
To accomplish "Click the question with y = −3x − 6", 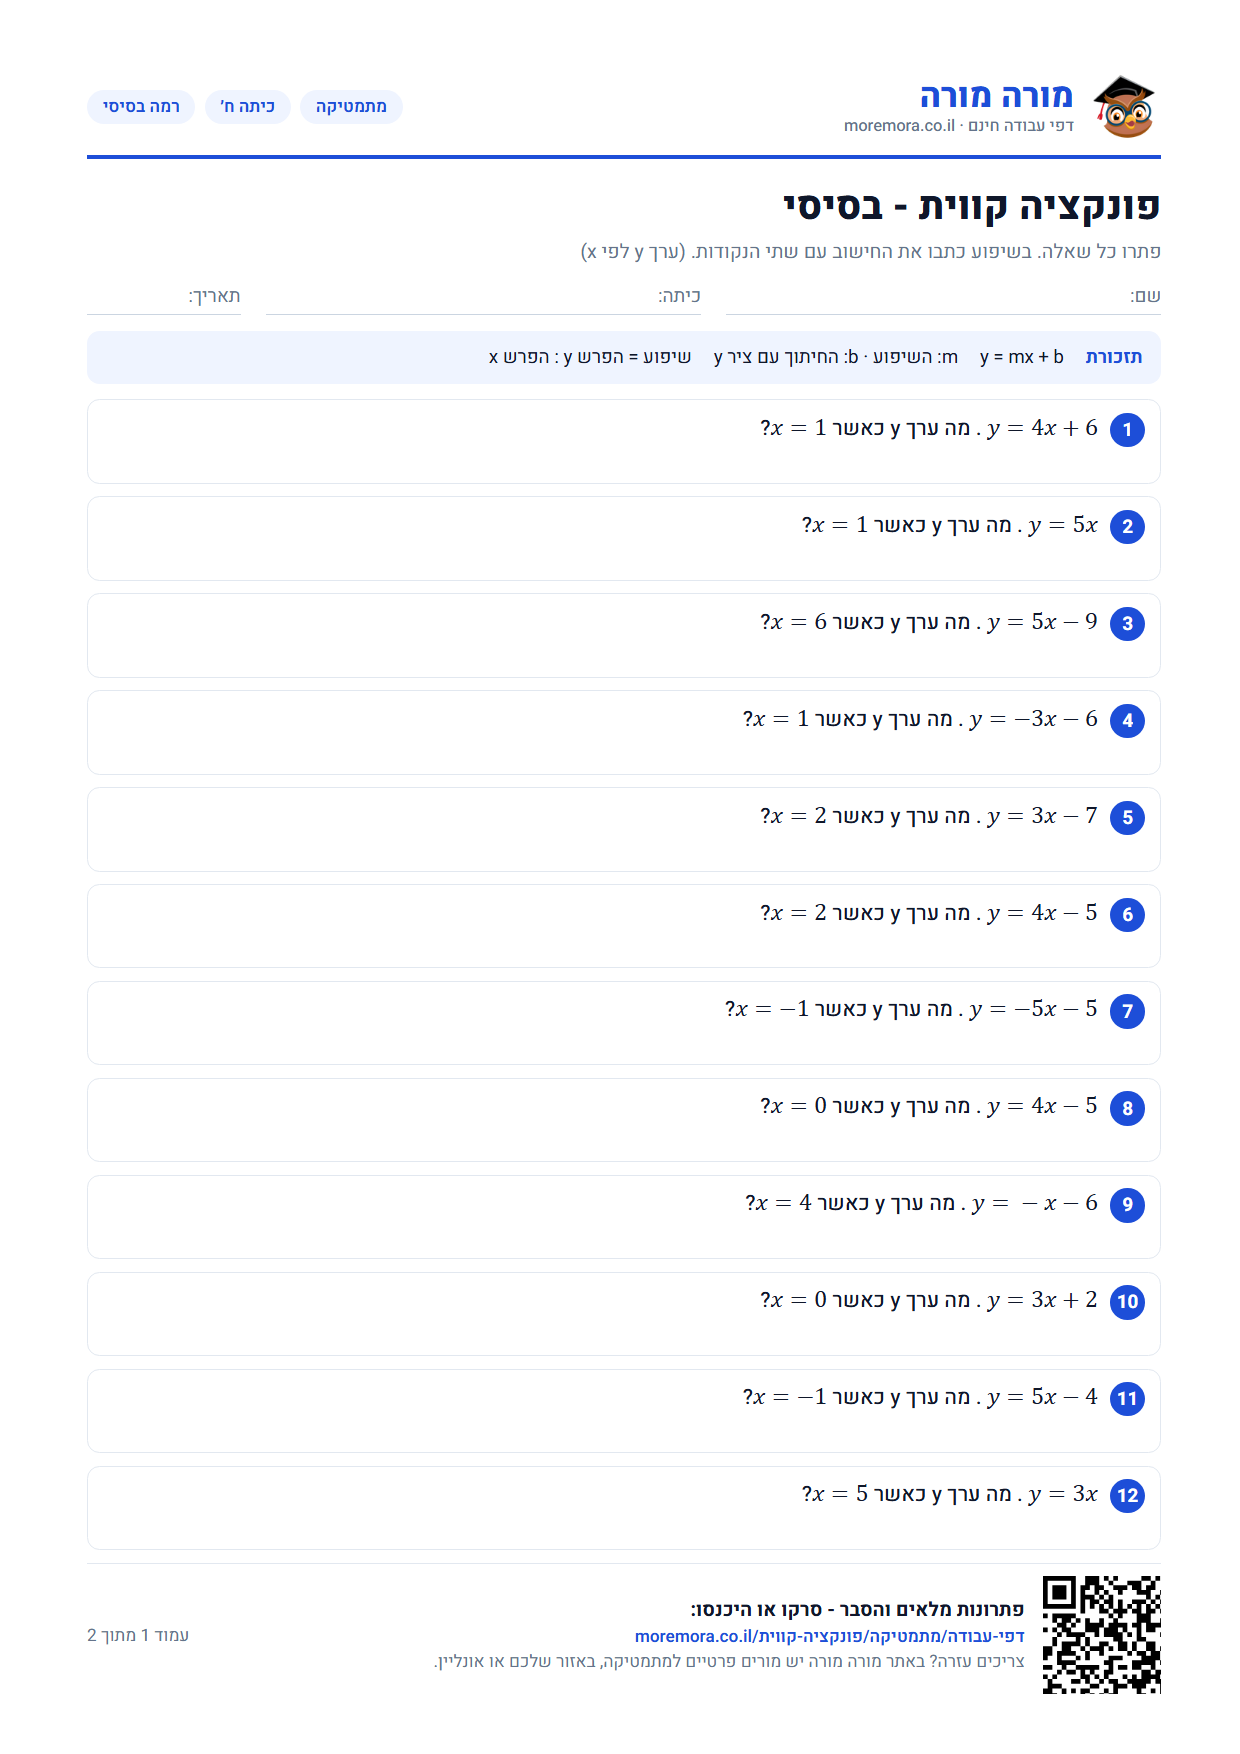I will click(x=624, y=733).
